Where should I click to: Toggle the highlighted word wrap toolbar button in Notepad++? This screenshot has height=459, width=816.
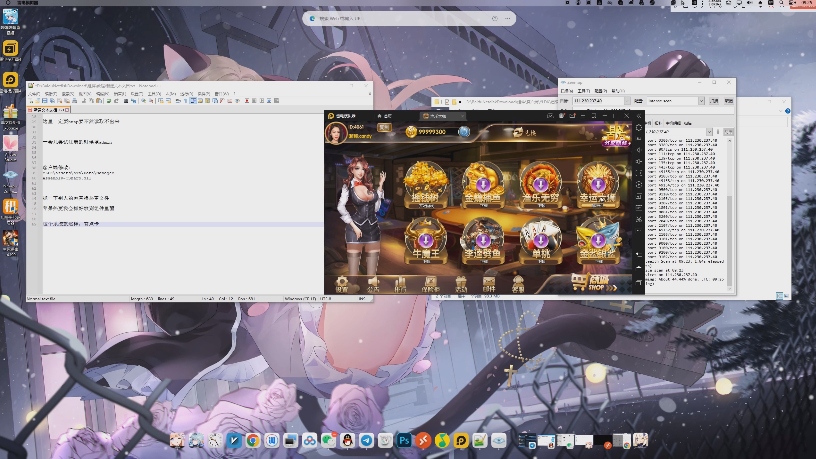(x=193, y=101)
